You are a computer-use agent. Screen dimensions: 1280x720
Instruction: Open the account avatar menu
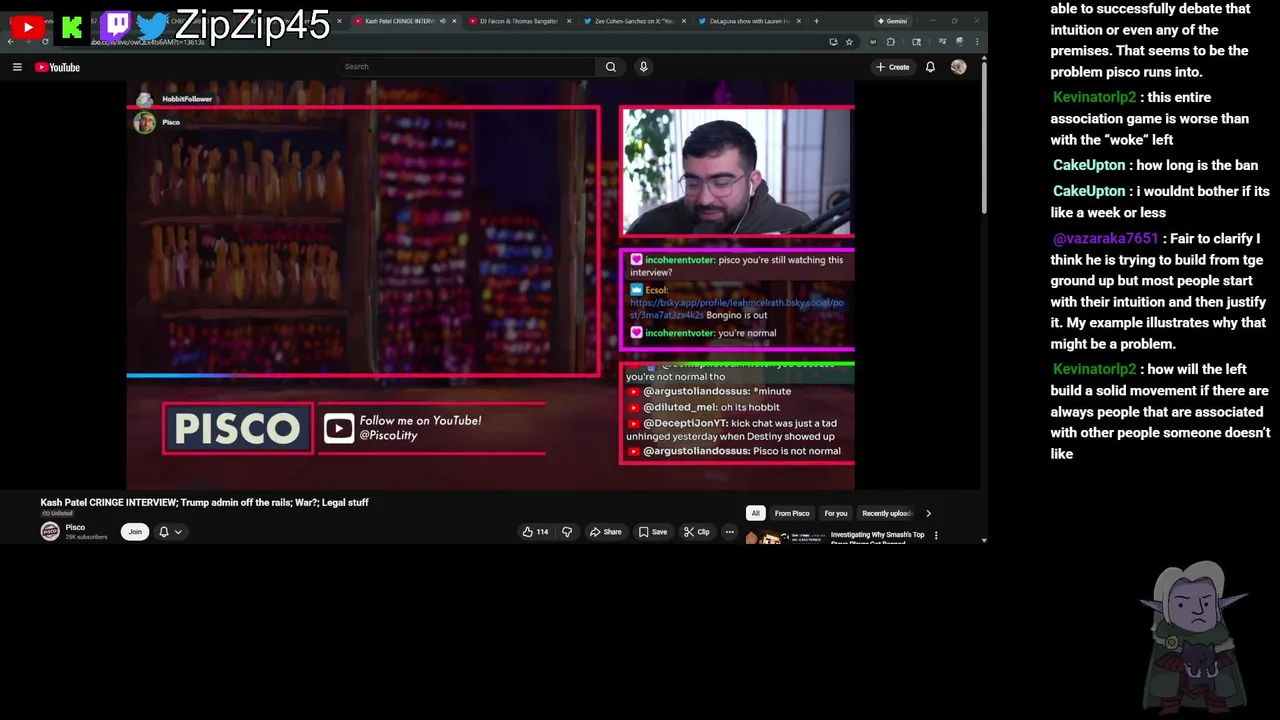(959, 67)
